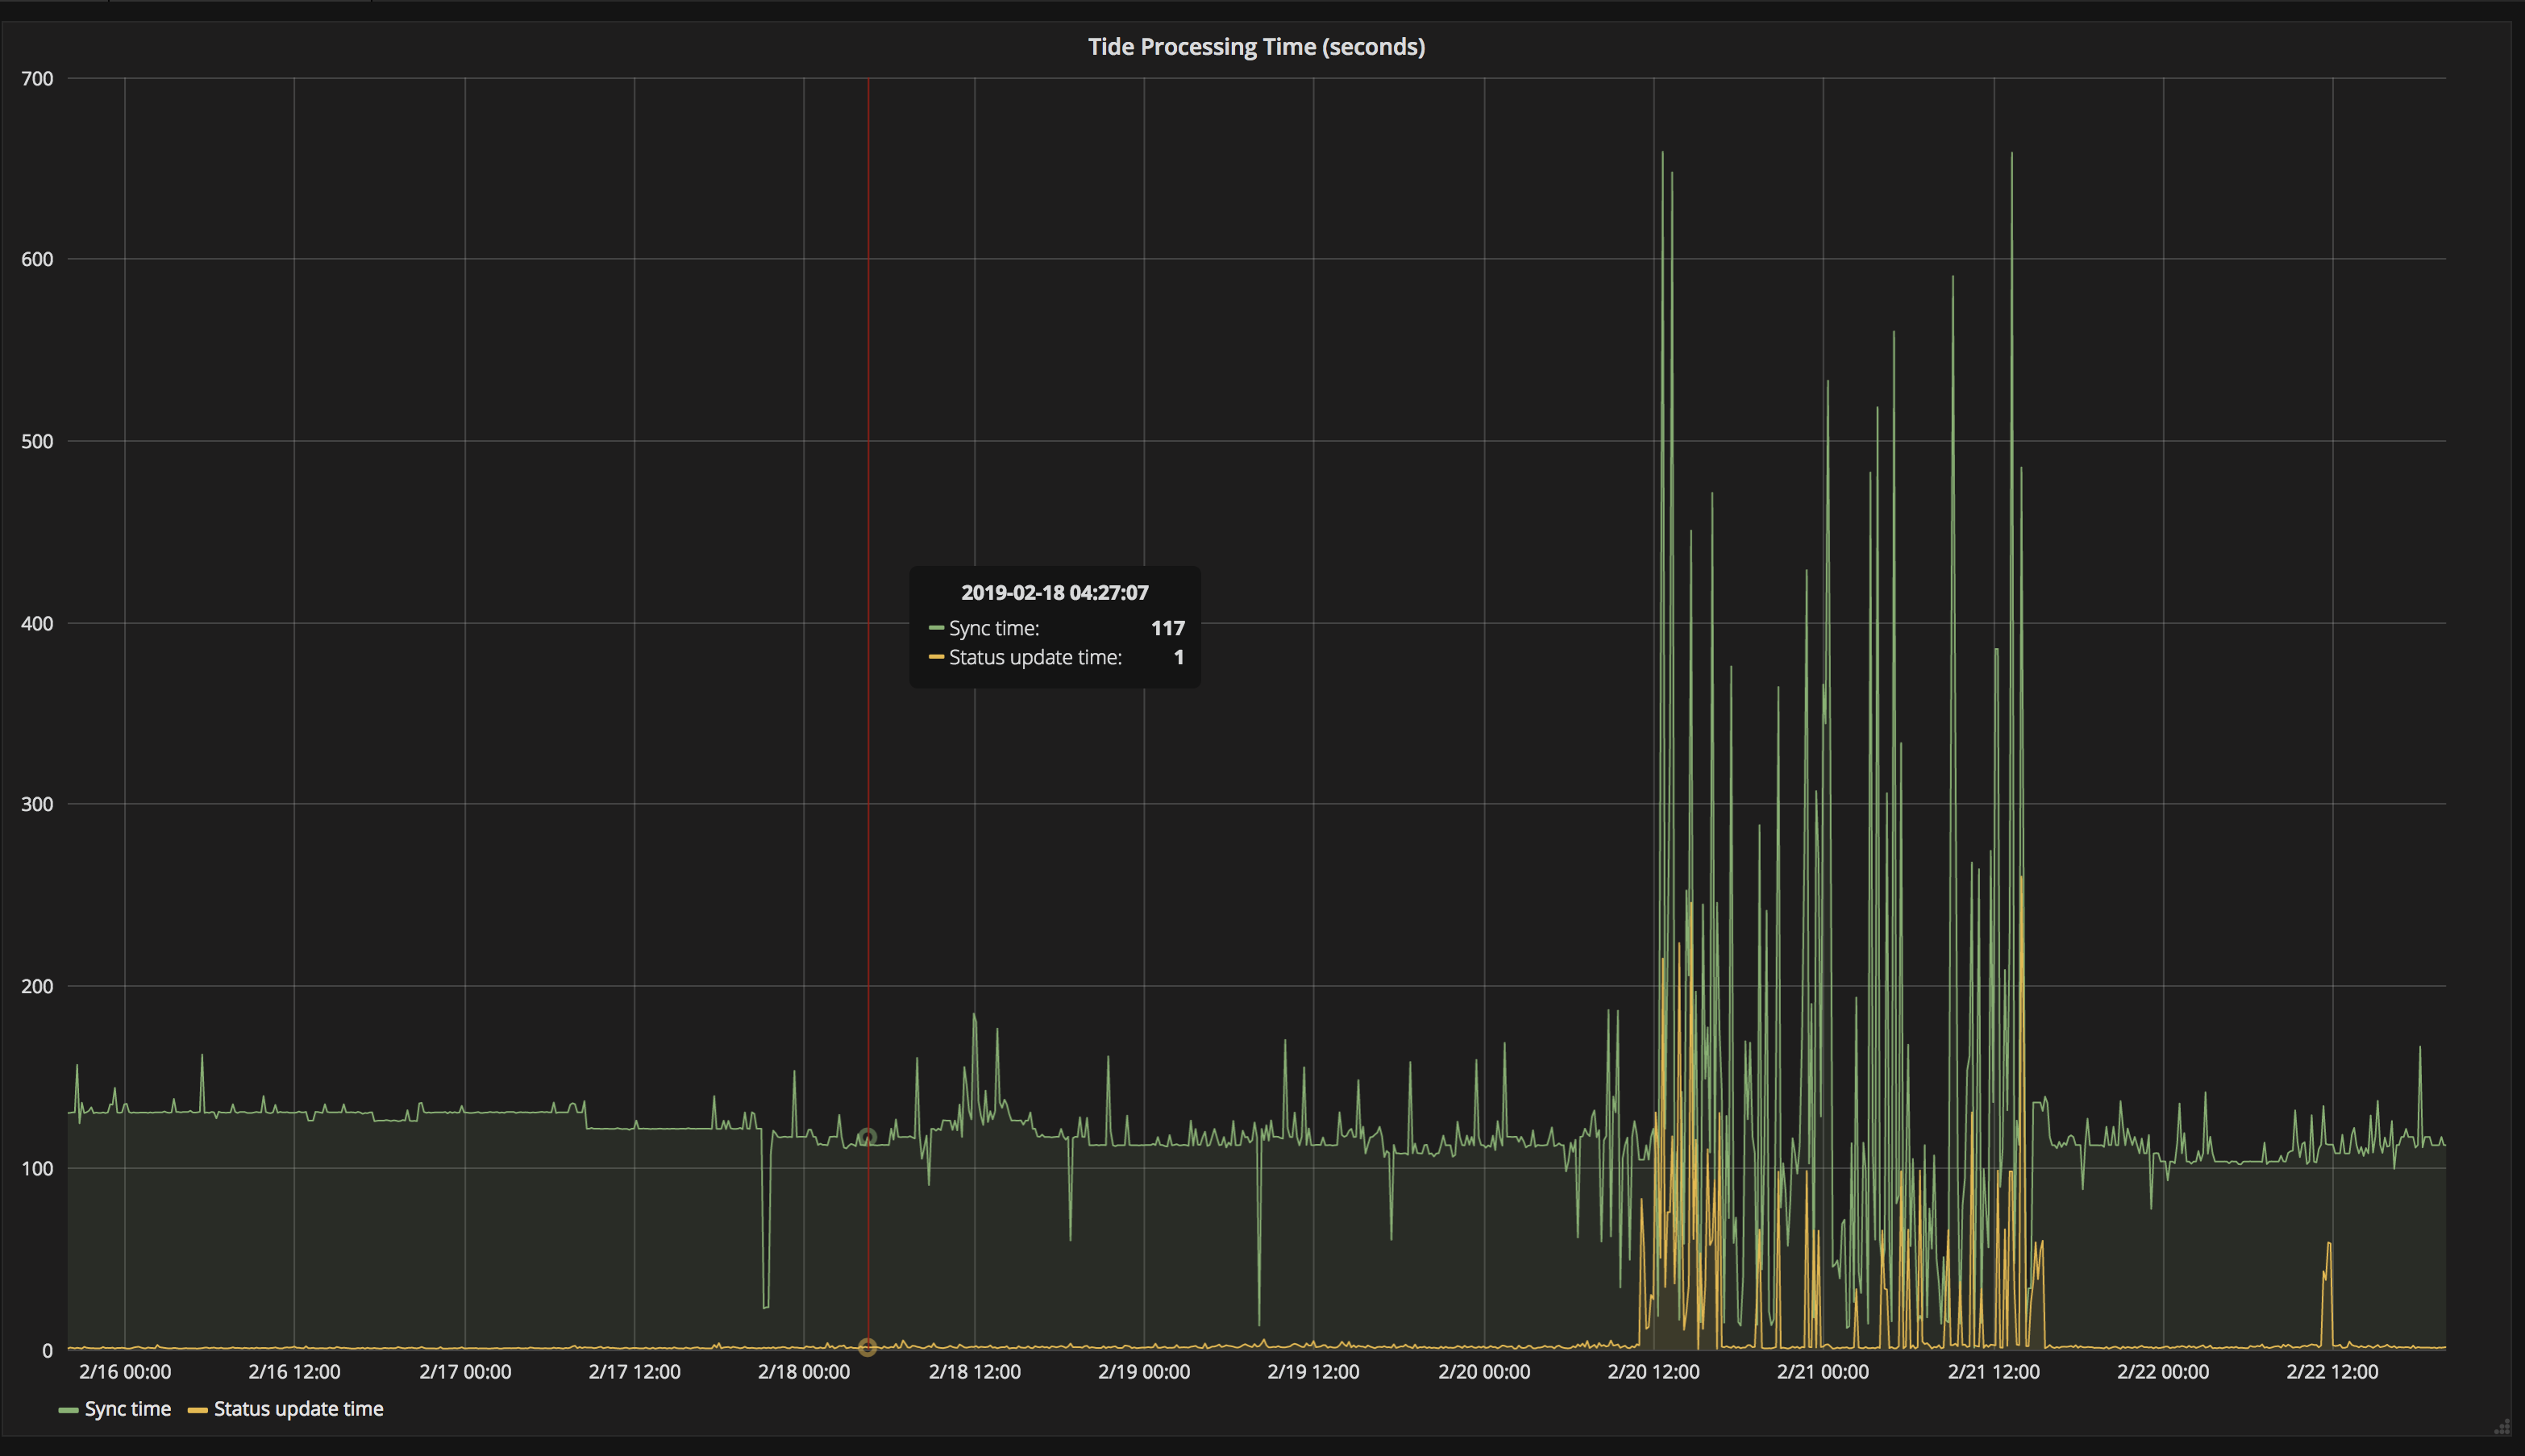The height and width of the screenshot is (1456, 2525).
Task: Click the 2/18 00:00 x-axis time label
Action: click(x=803, y=1372)
